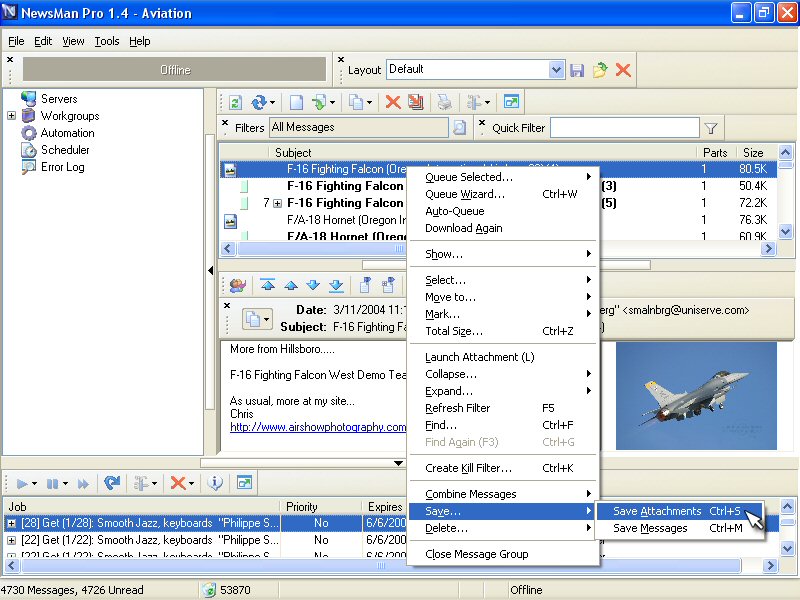Expand the 7-reply F-16 Fighting Falcon thread
The height and width of the screenshot is (600, 800).
tap(277, 204)
